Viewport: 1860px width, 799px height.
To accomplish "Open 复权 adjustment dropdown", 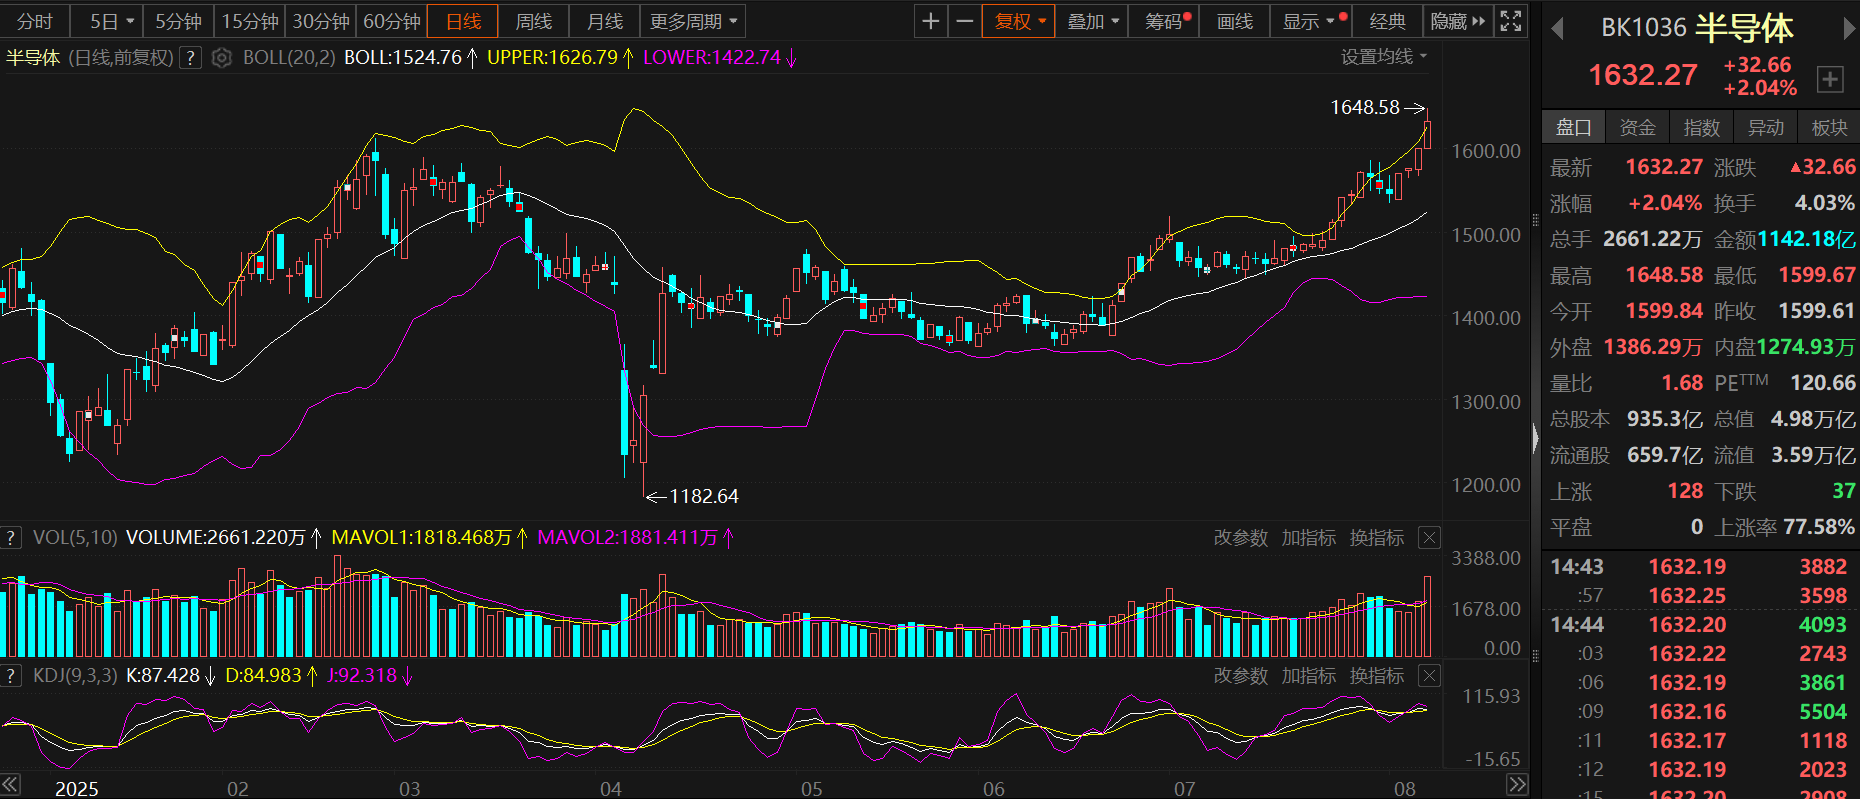I will pyautogui.click(x=1019, y=21).
